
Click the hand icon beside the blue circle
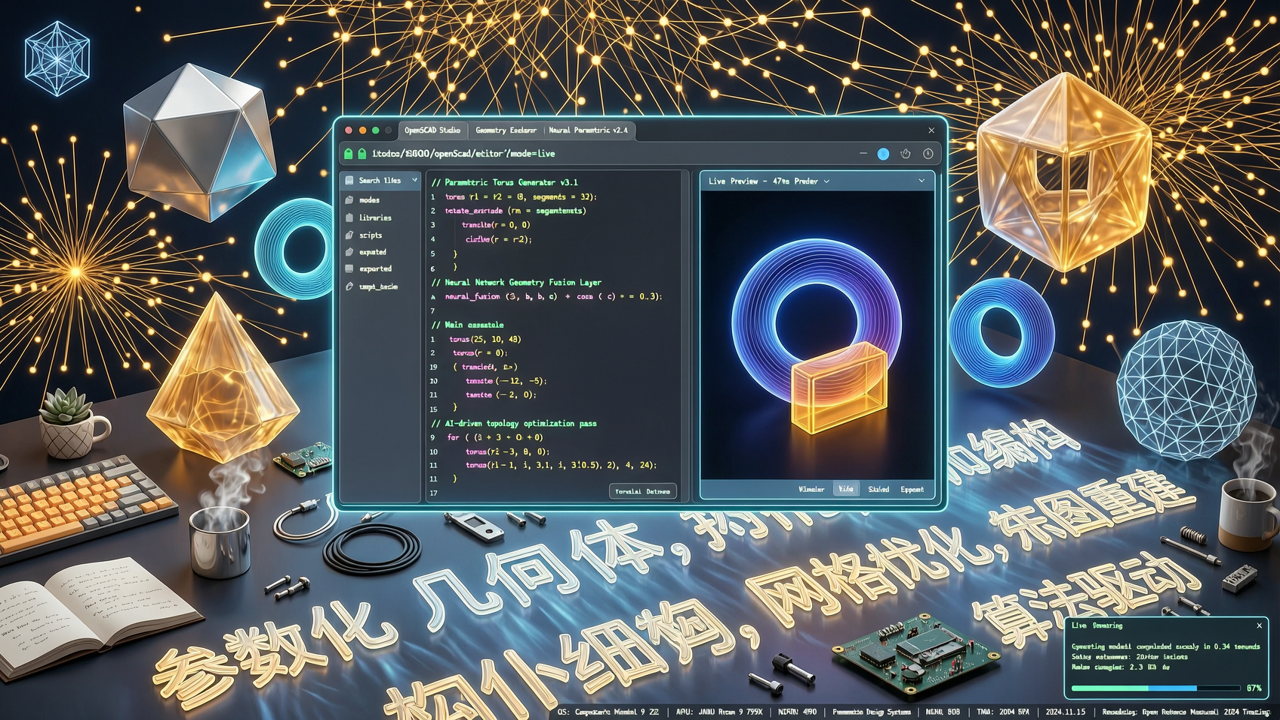(906, 154)
